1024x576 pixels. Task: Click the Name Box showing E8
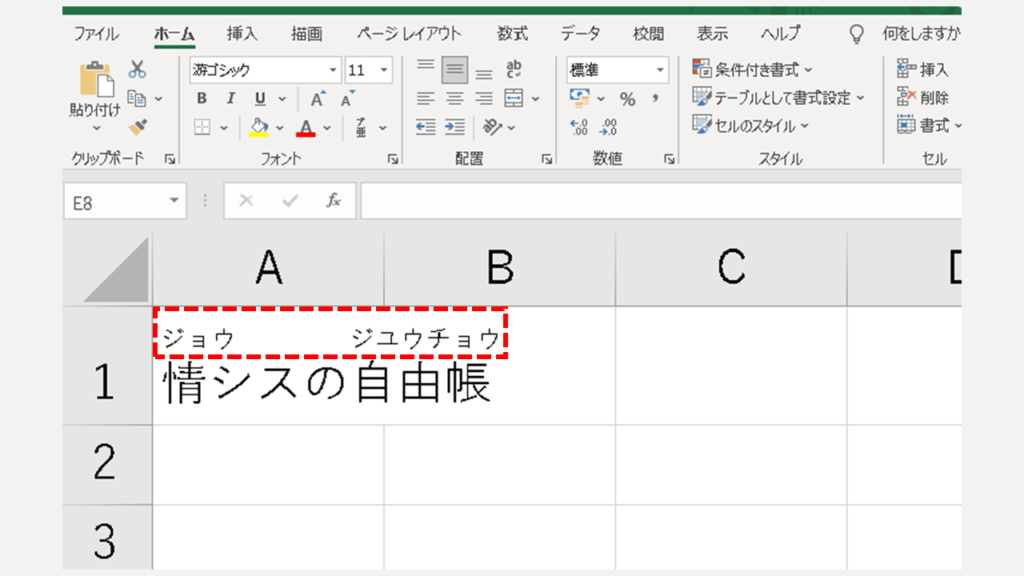(114, 202)
